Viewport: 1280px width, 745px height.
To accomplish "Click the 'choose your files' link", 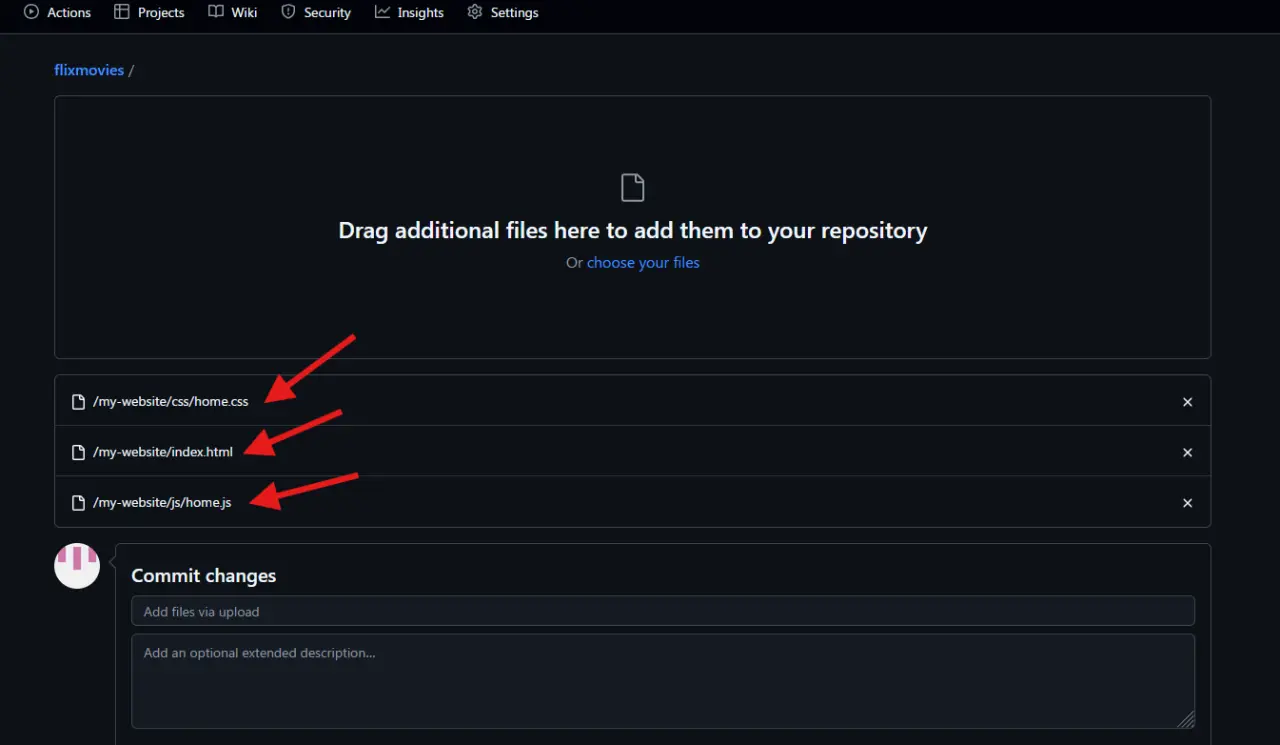I will point(643,263).
